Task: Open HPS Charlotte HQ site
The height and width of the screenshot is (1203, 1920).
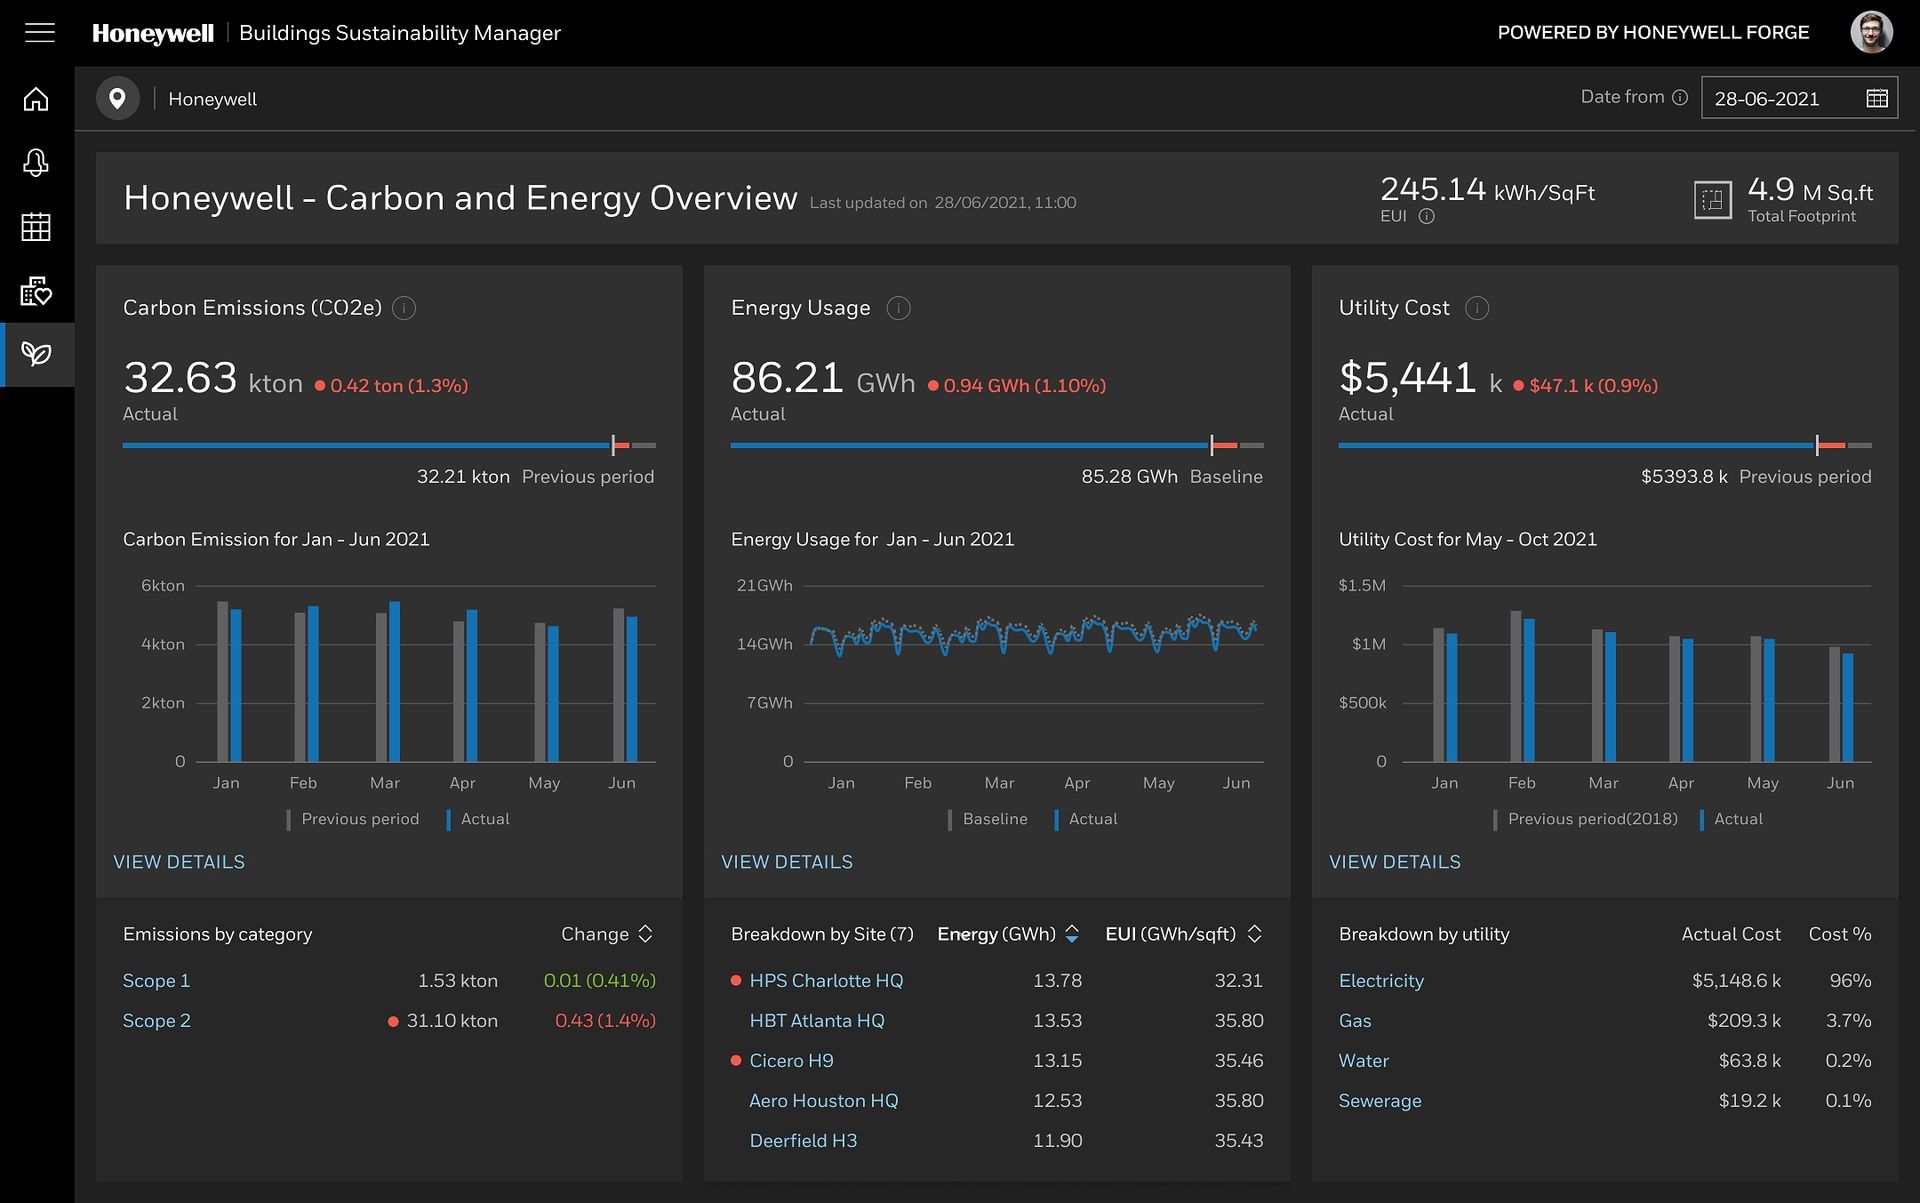Action: point(826,981)
